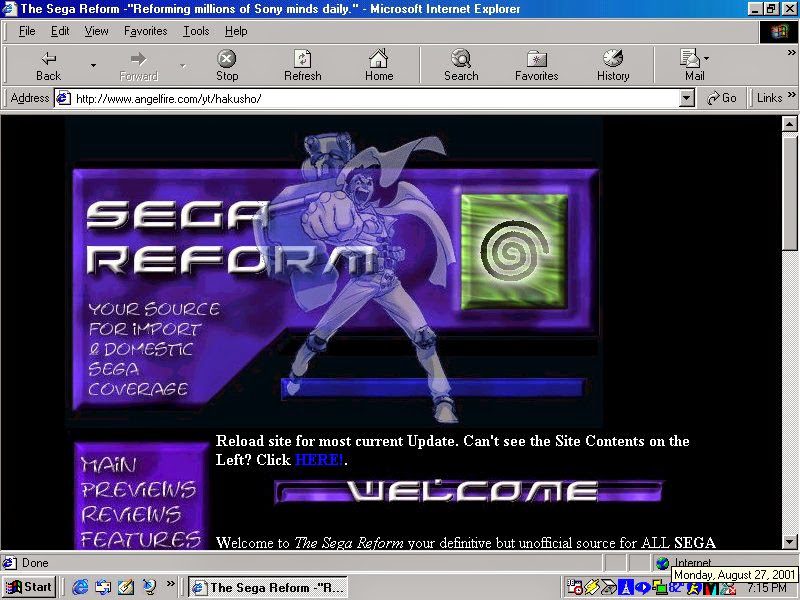Click the HERE! hyperlink

319,460
